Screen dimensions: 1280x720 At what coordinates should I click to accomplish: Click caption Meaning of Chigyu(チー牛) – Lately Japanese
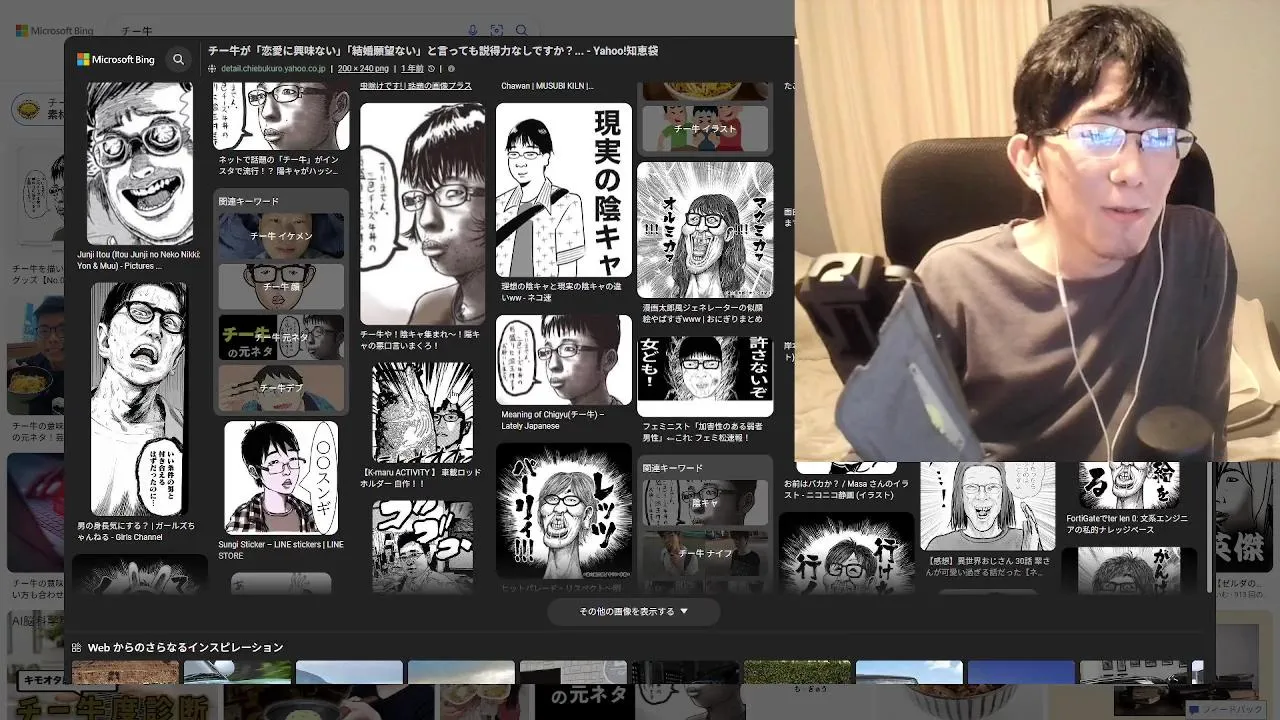coord(553,420)
